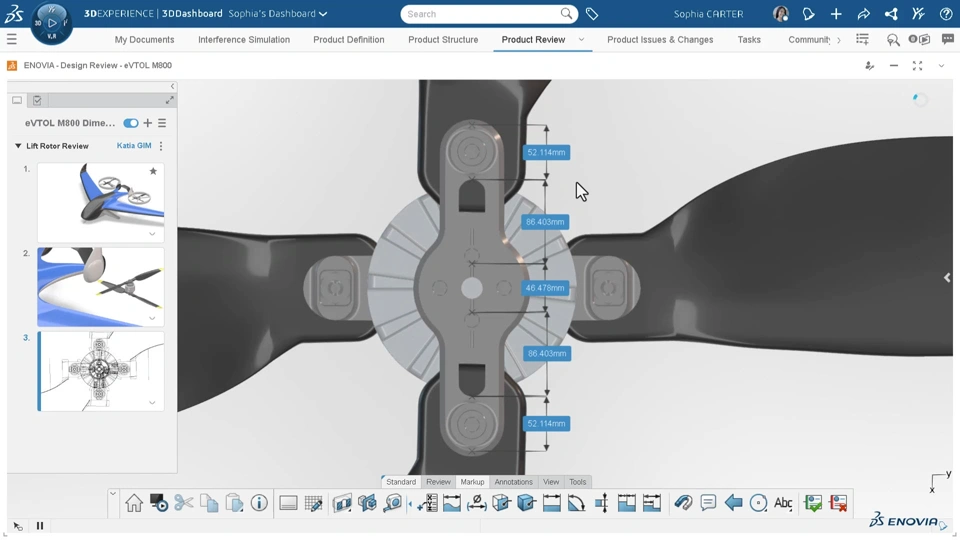The width and height of the screenshot is (960, 540).
Task: Click the plus add icon in top bar
Action: click(x=836, y=14)
